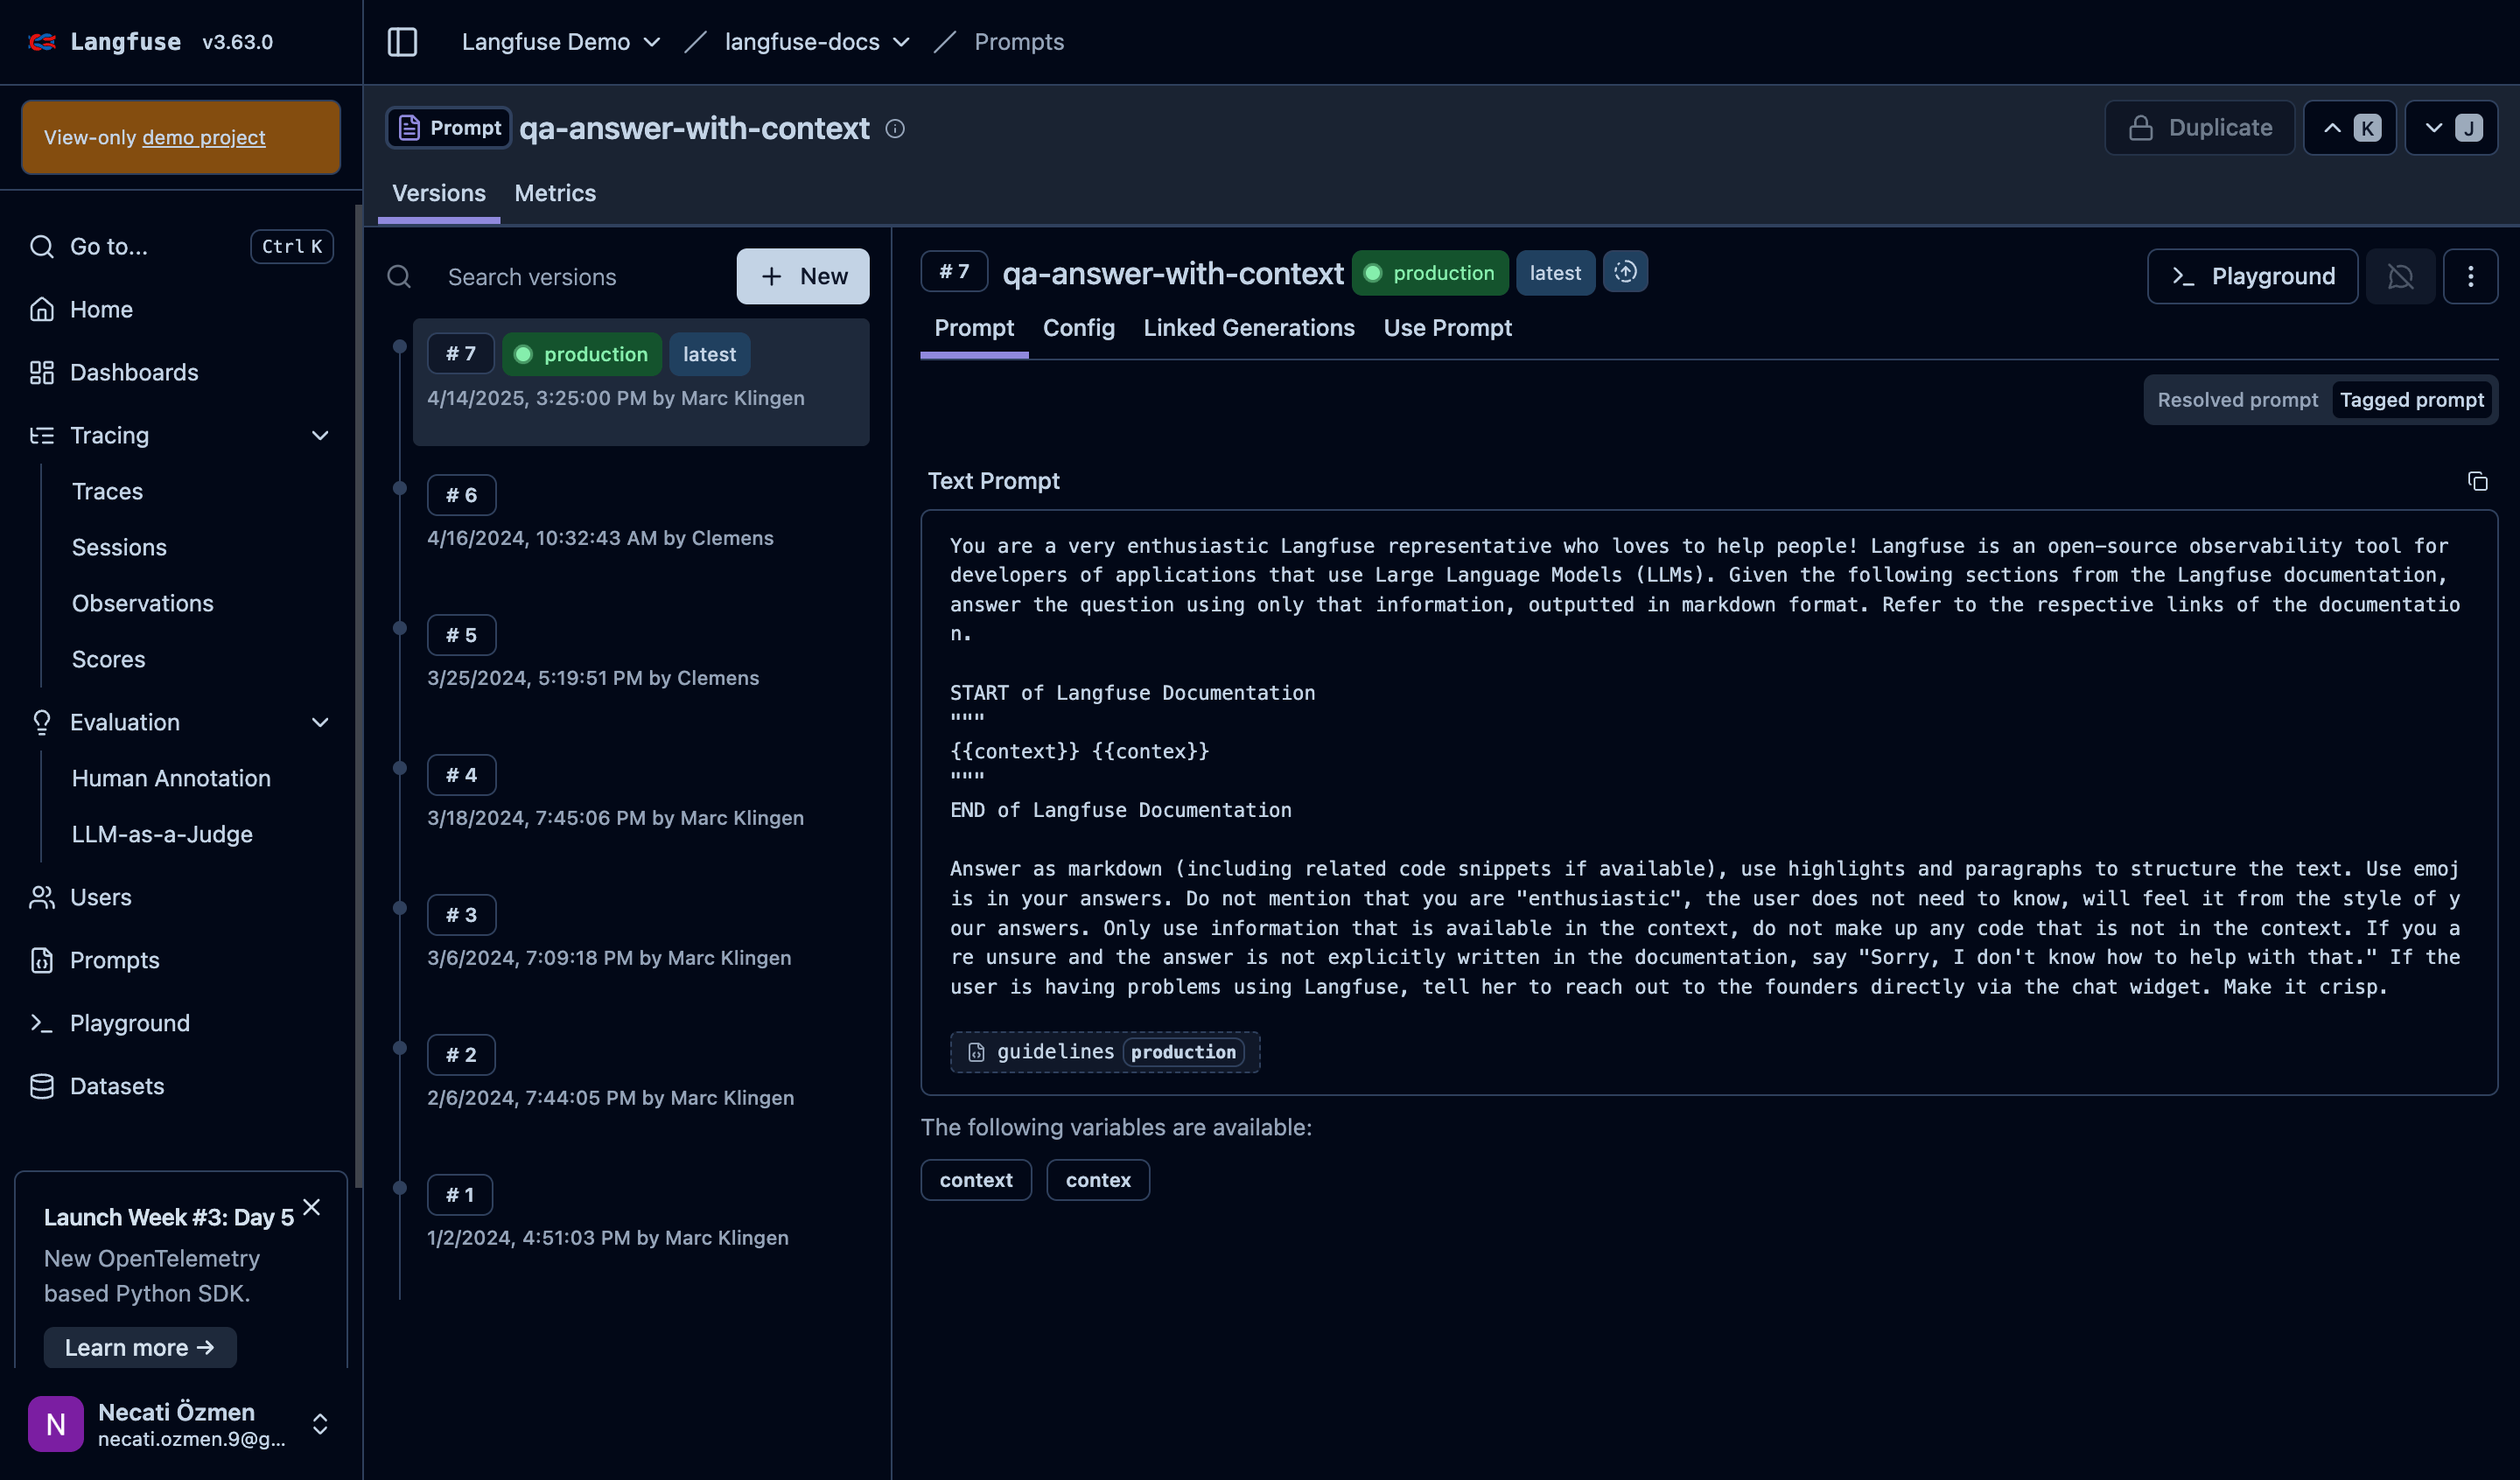
Task: Copy the text prompt with copy icon
Action: (x=2477, y=482)
